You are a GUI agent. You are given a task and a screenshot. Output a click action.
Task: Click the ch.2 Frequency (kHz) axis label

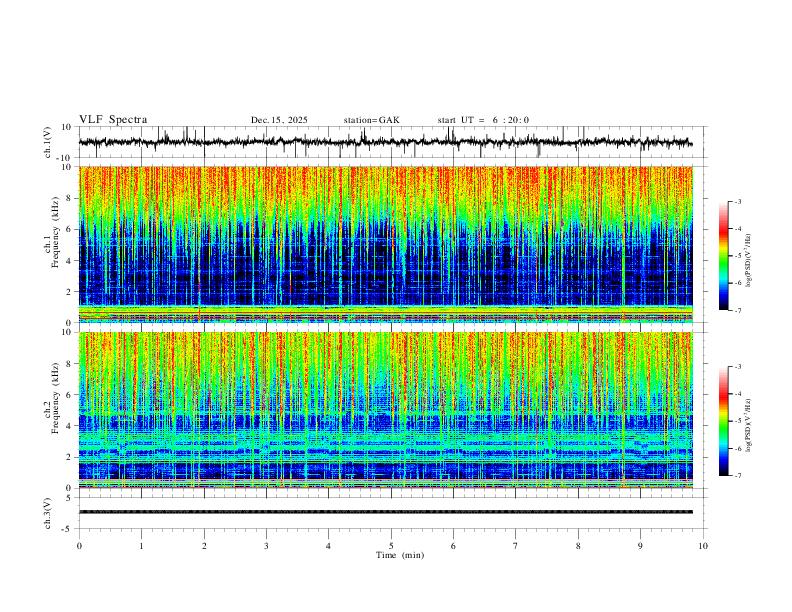click(53, 398)
